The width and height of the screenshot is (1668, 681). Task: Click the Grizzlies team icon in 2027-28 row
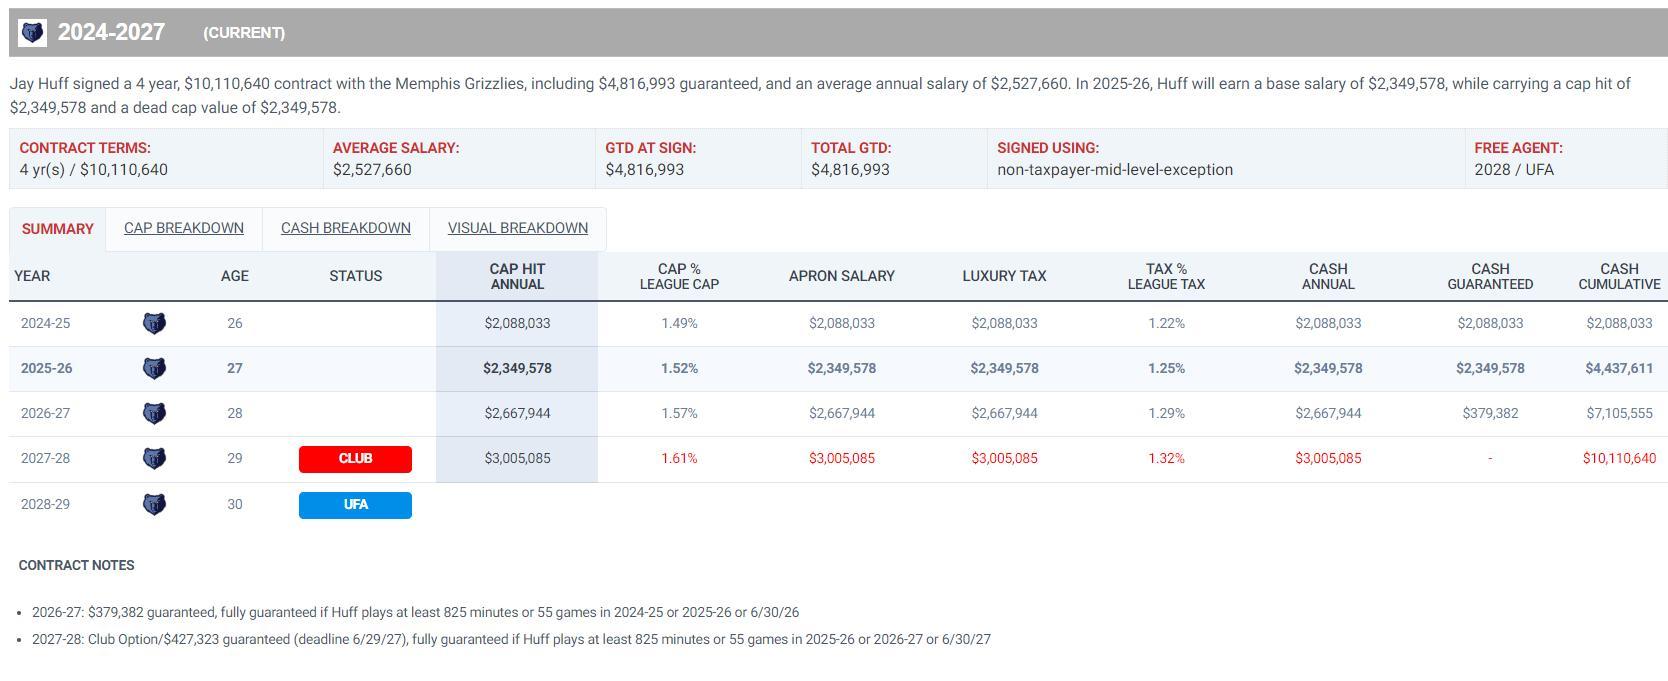point(154,458)
